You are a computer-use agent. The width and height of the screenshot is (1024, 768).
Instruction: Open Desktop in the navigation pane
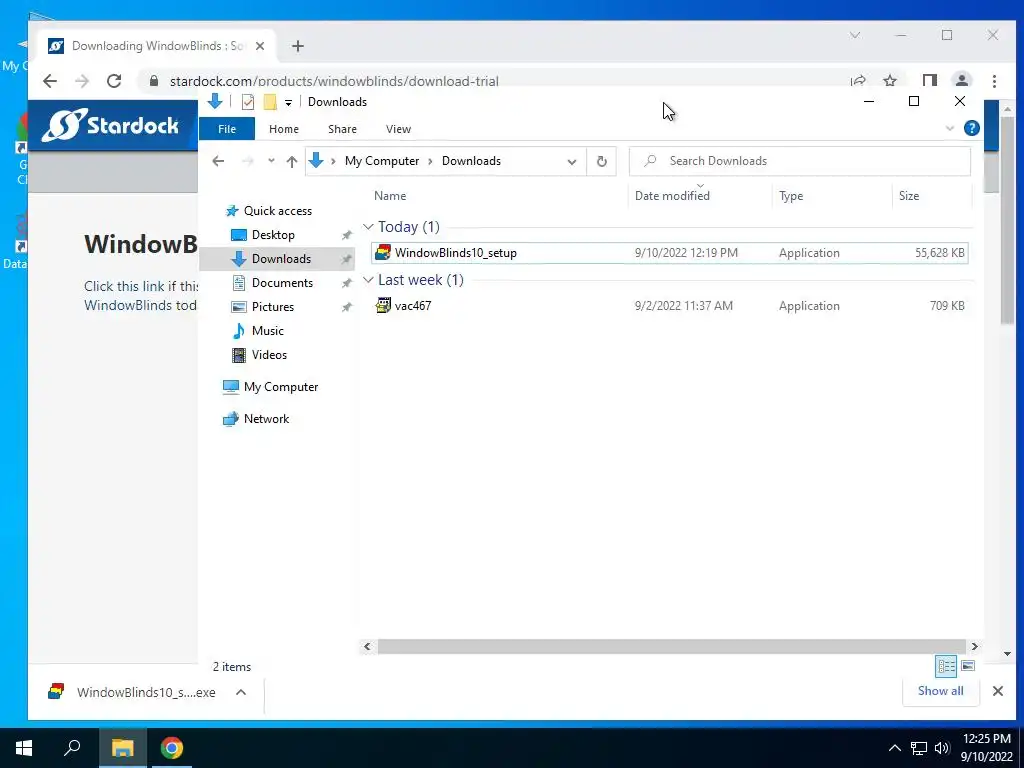273,235
